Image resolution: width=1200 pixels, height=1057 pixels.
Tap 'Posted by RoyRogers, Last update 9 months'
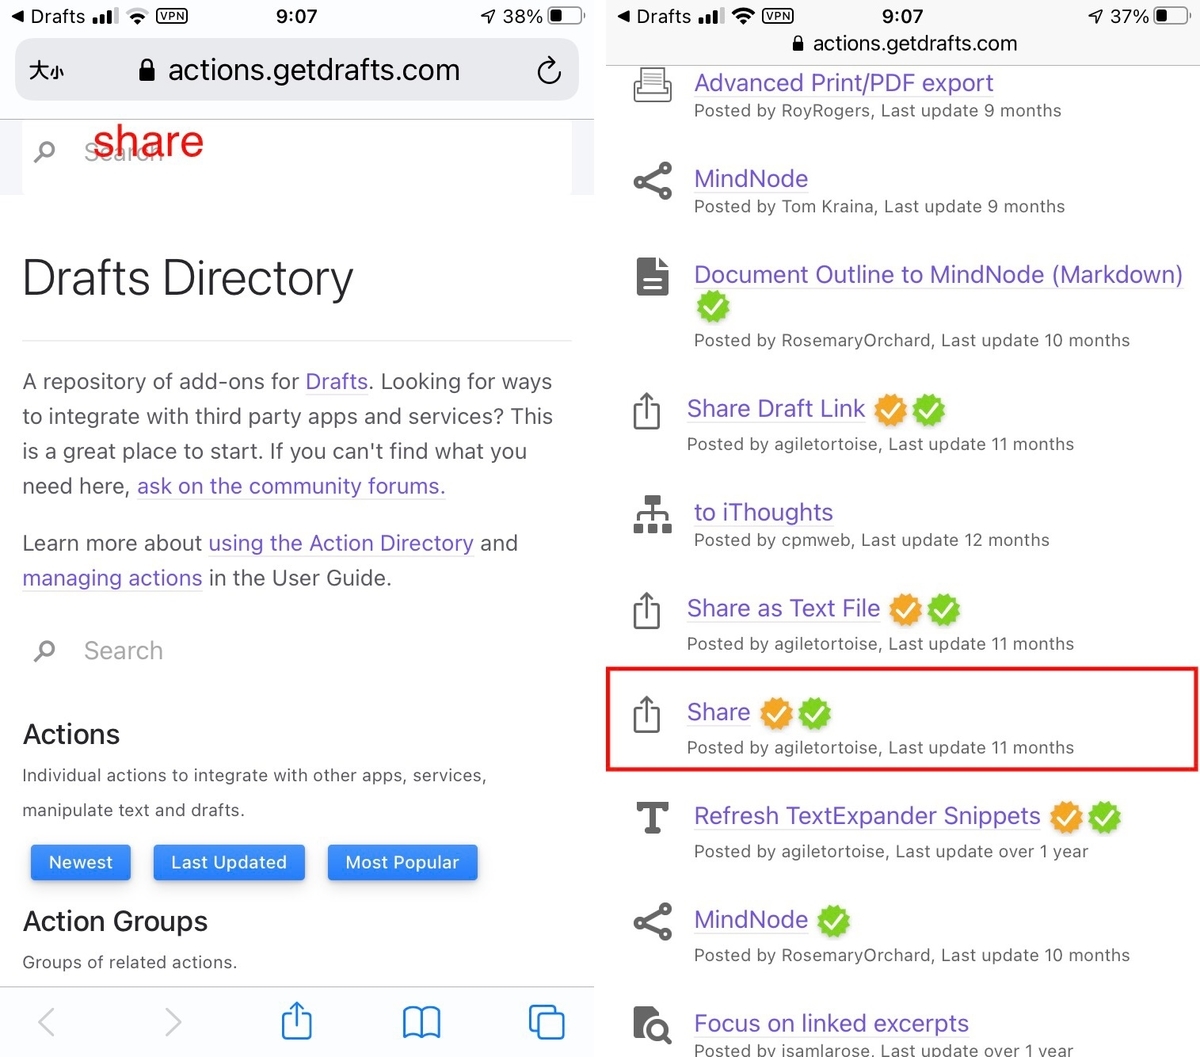point(878,111)
